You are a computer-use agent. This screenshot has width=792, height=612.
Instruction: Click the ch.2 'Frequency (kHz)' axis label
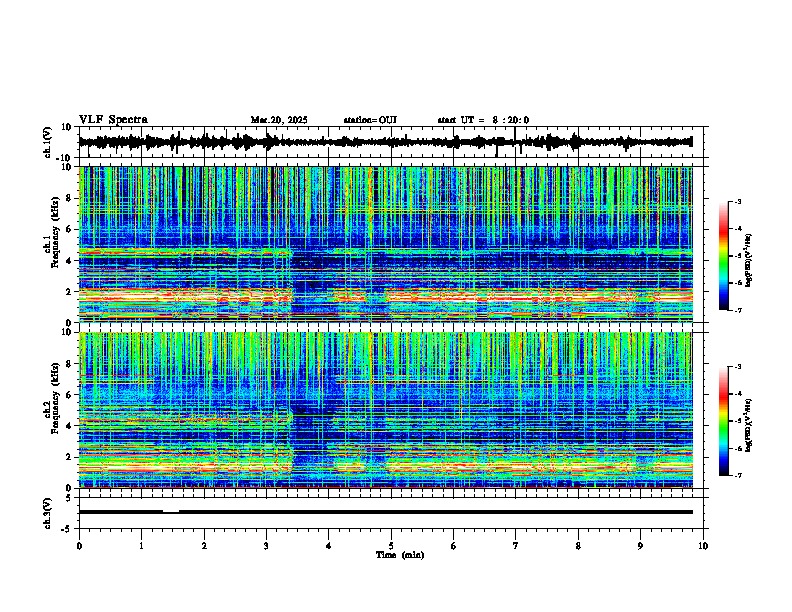point(55,398)
